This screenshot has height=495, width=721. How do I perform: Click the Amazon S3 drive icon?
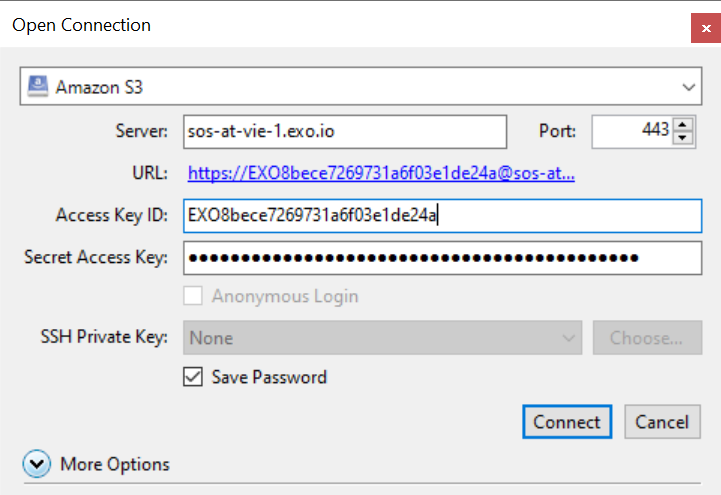click(38, 86)
